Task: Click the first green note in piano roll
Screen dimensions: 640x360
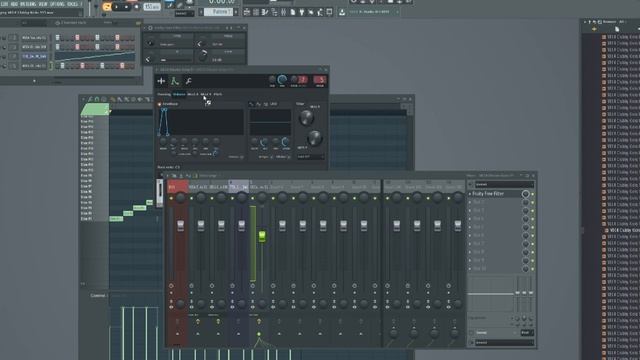Action: 116,219
